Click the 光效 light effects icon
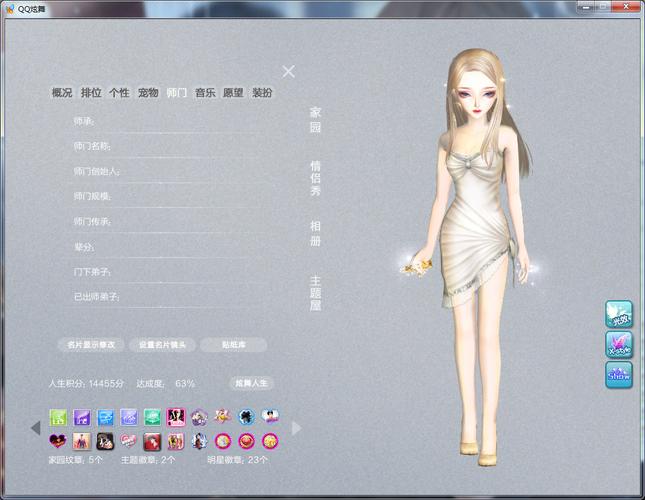Screen dimensions: 645x500 pos(619,314)
